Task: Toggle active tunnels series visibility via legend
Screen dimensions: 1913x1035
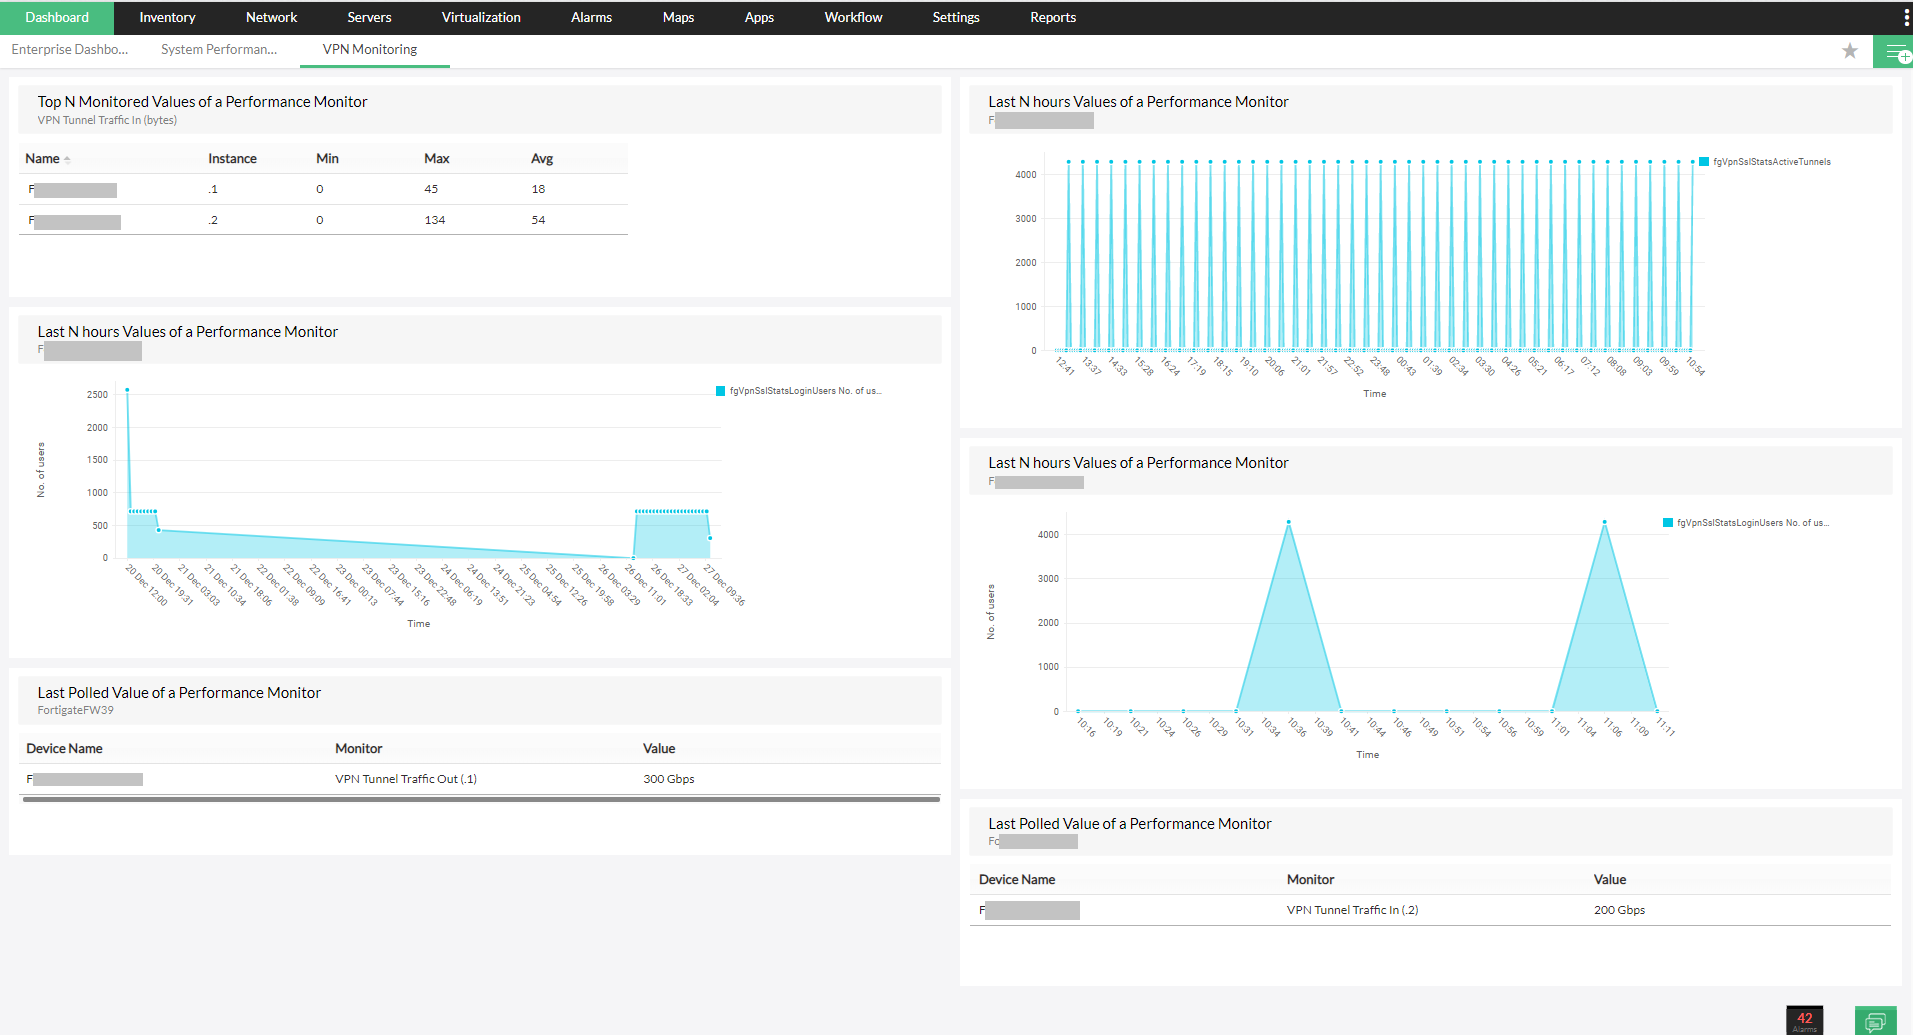Action: click(x=1765, y=161)
